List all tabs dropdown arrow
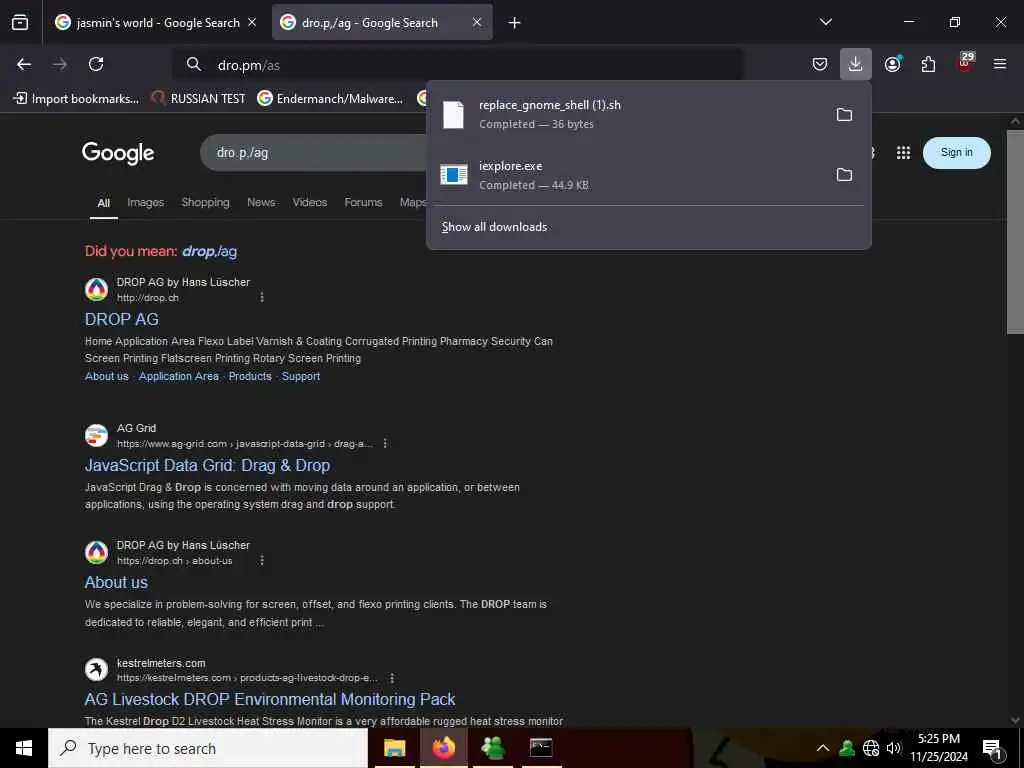This screenshot has height=768, width=1024. (x=826, y=22)
